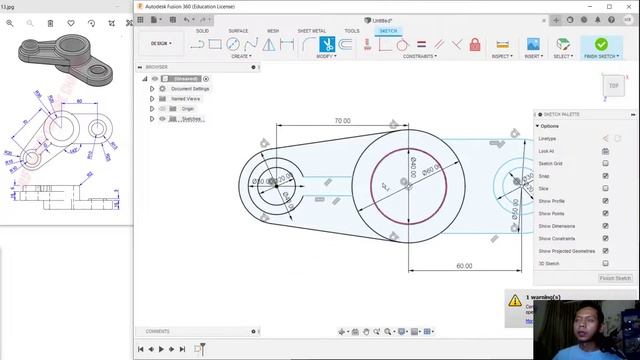The width and height of the screenshot is (640, 360).
Task: Jump to the timeline beginning
Action: (140, 349)
